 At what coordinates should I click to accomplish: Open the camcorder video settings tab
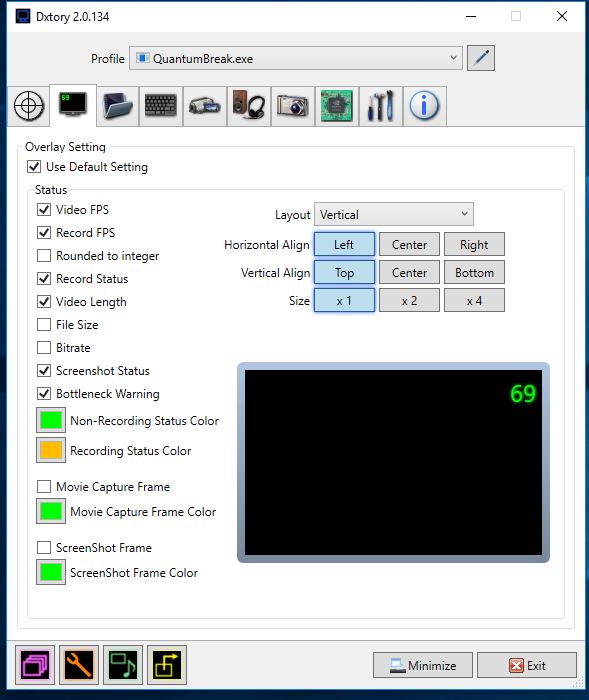click(205, 106)
